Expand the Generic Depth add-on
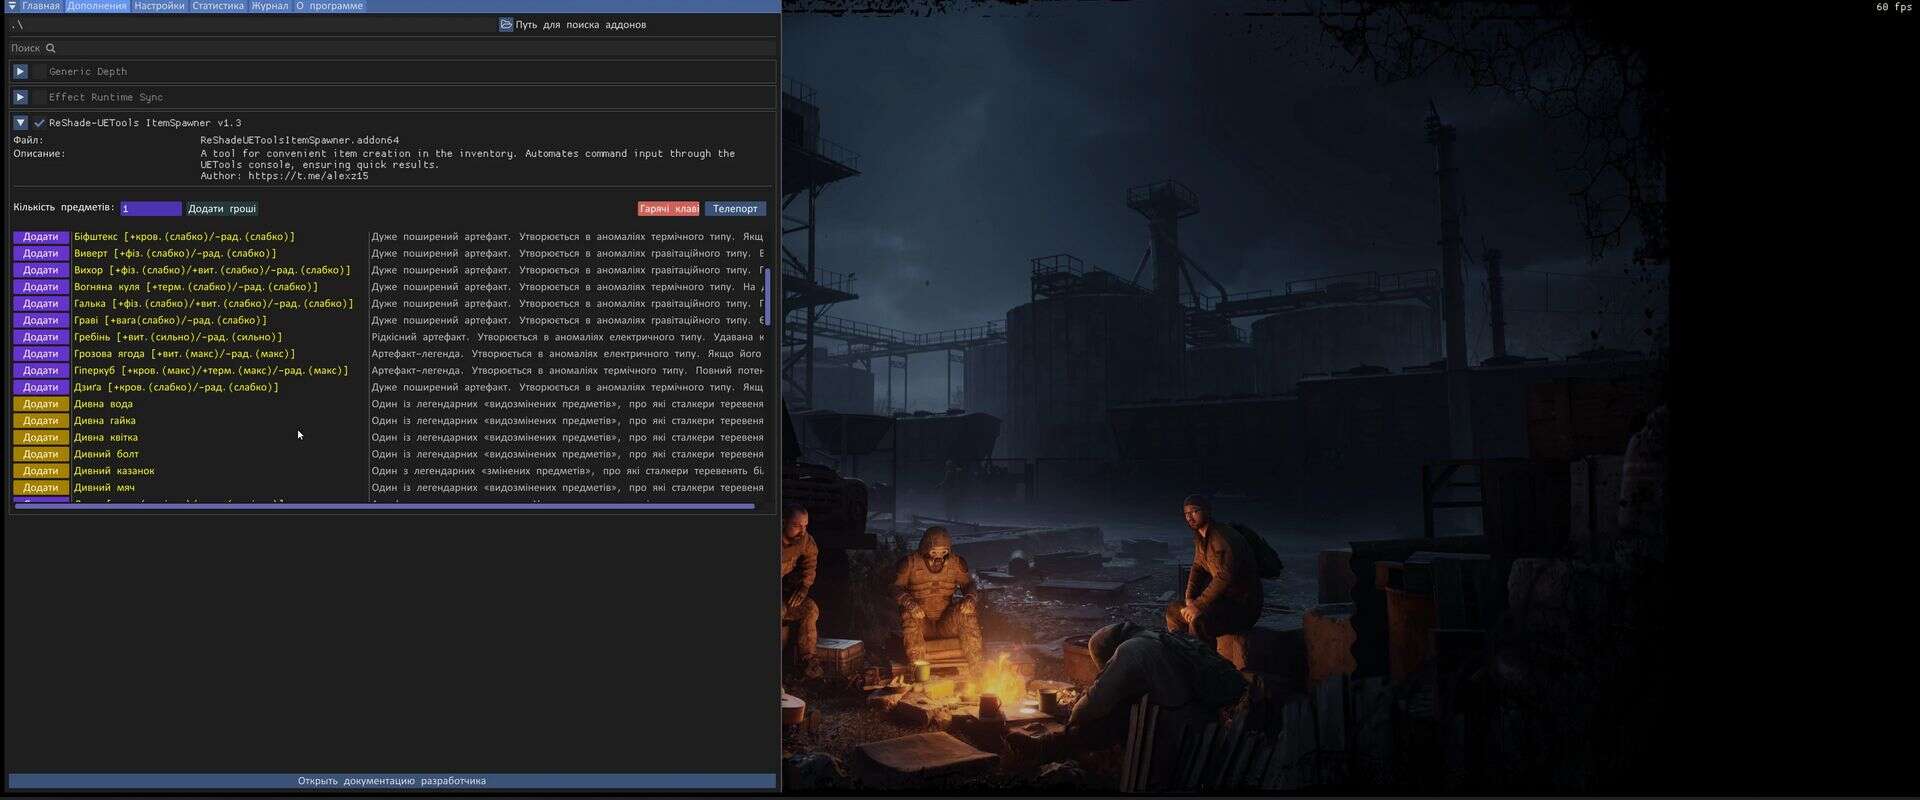1920x800 pixels. pos(20,72)
